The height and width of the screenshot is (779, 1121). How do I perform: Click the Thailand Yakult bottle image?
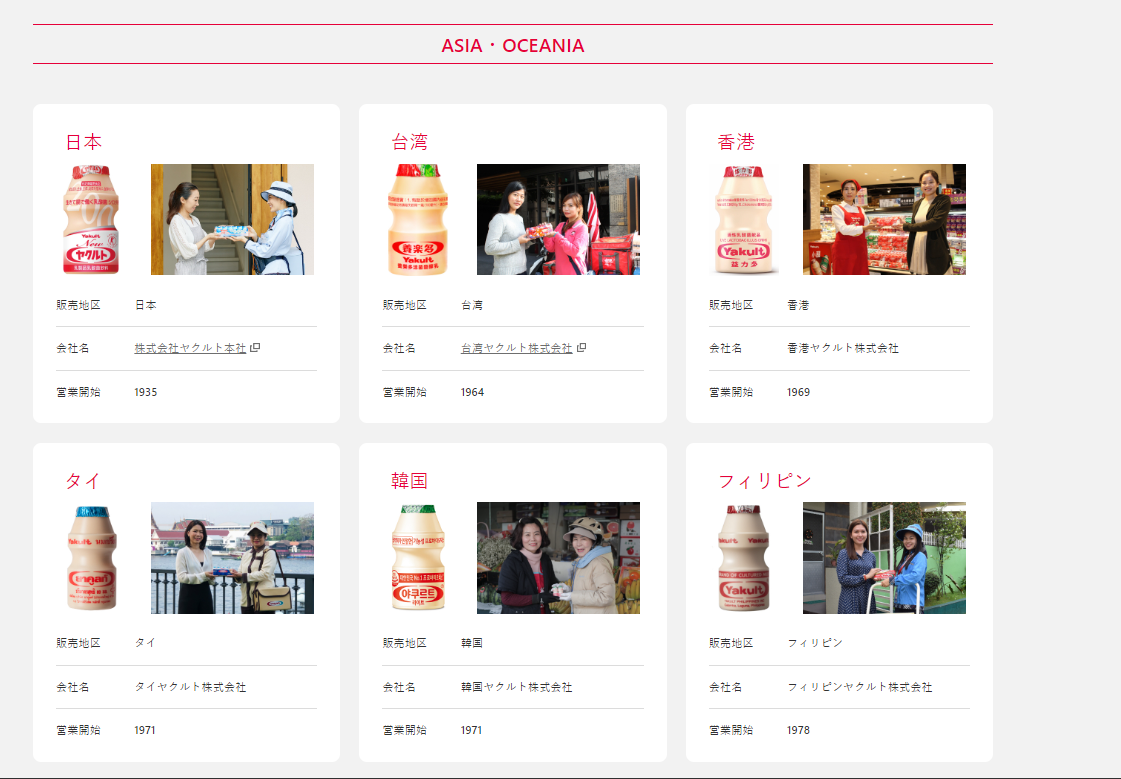point(92,557)
